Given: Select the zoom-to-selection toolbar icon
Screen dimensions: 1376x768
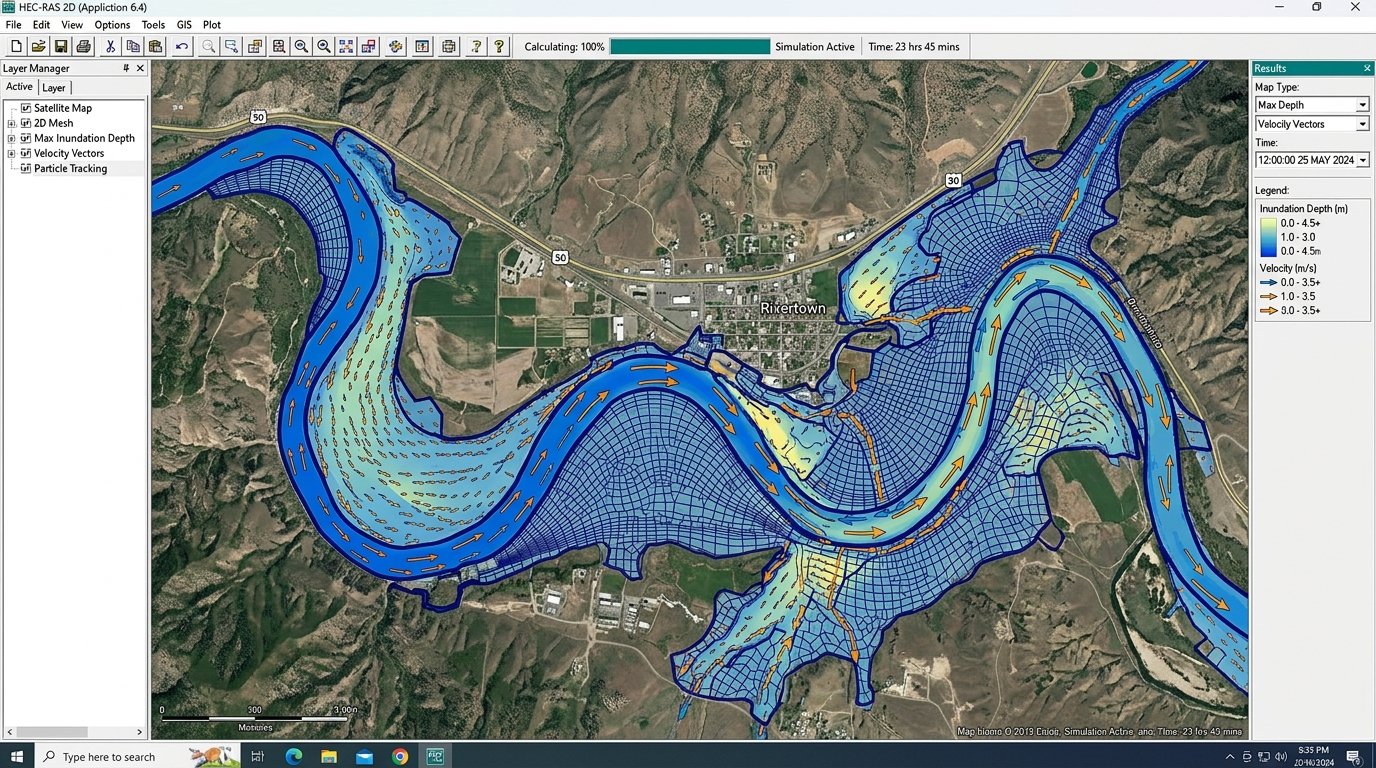Looking at the screenshot, I should (x=231, y=46).
